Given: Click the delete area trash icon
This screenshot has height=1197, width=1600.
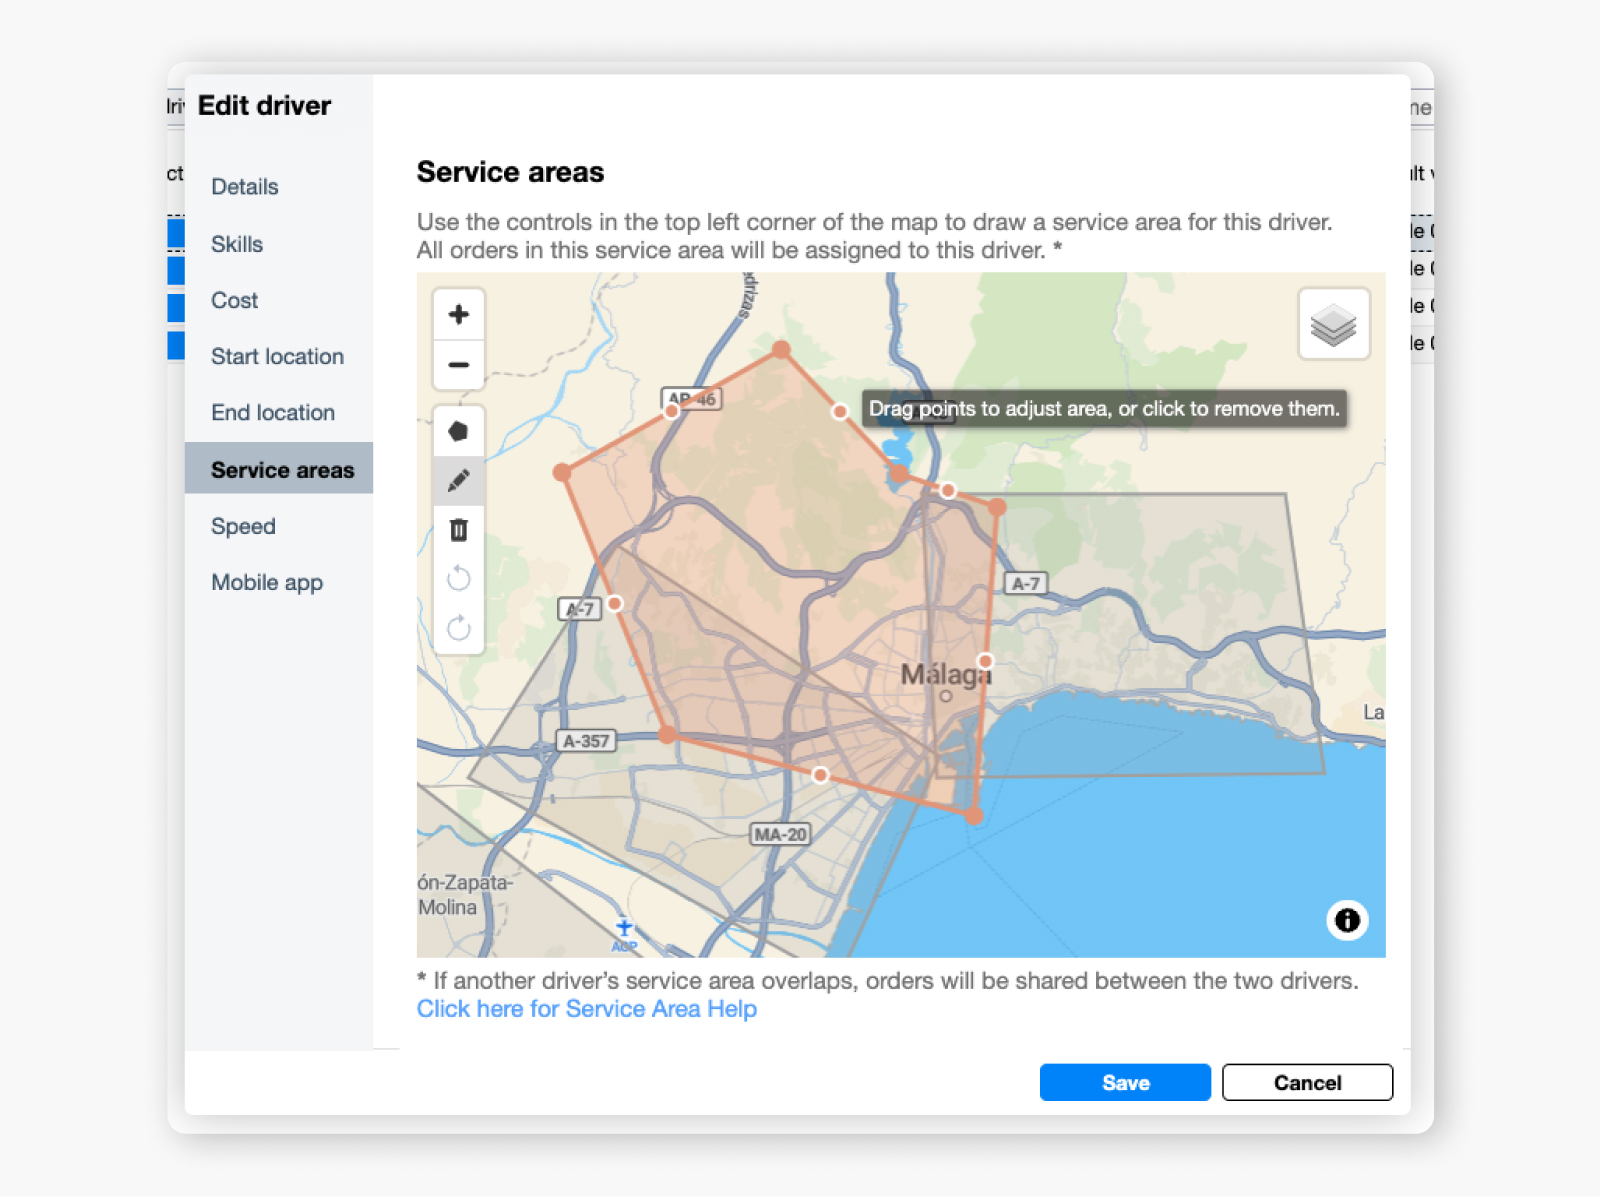Looking at the screenshot, I should pos(458,530).
